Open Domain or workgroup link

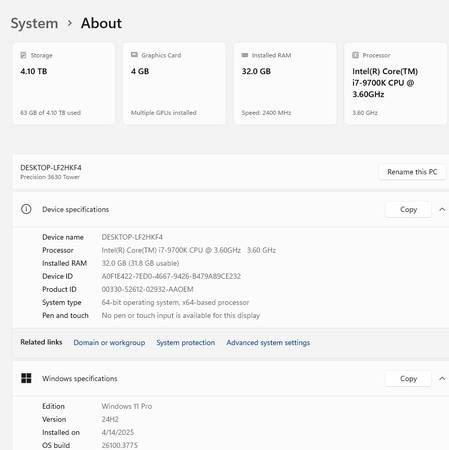(109, 343)
